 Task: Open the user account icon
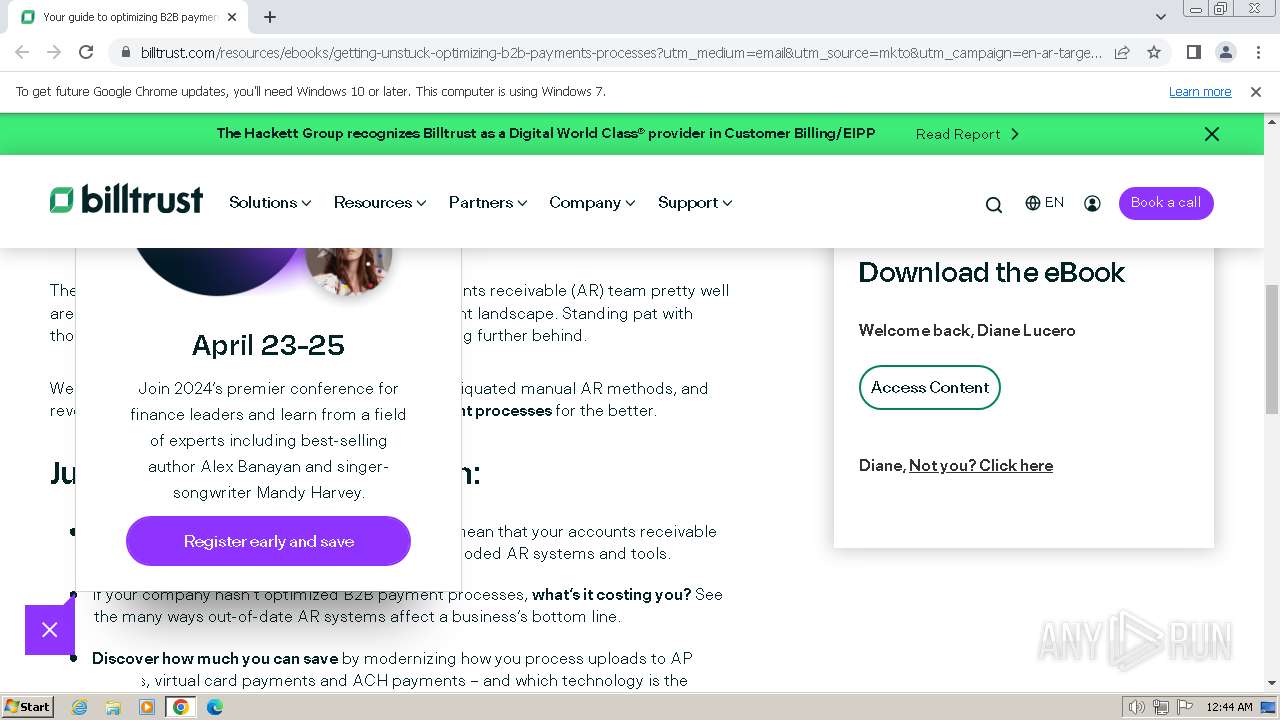1092,203
